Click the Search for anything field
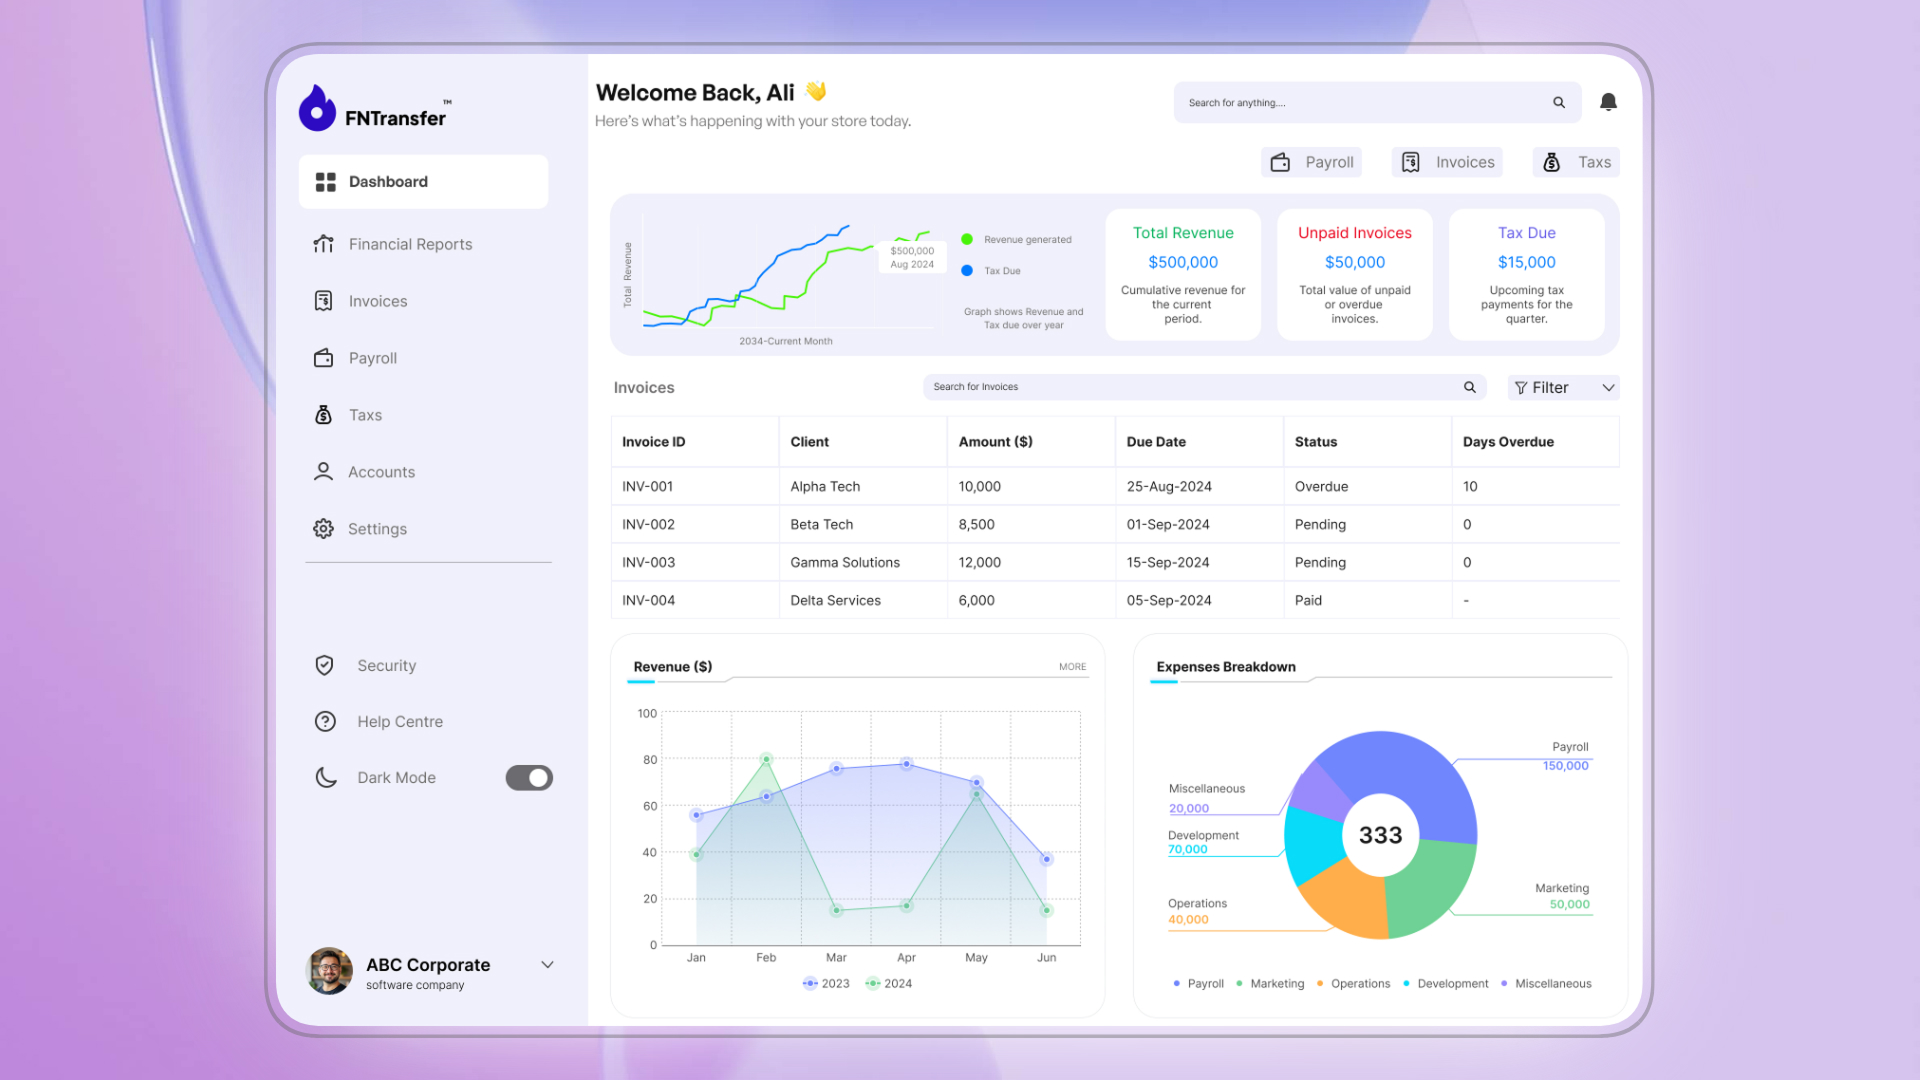The height and width of the screenshot is (1080, 1920). coord(1377,103)
